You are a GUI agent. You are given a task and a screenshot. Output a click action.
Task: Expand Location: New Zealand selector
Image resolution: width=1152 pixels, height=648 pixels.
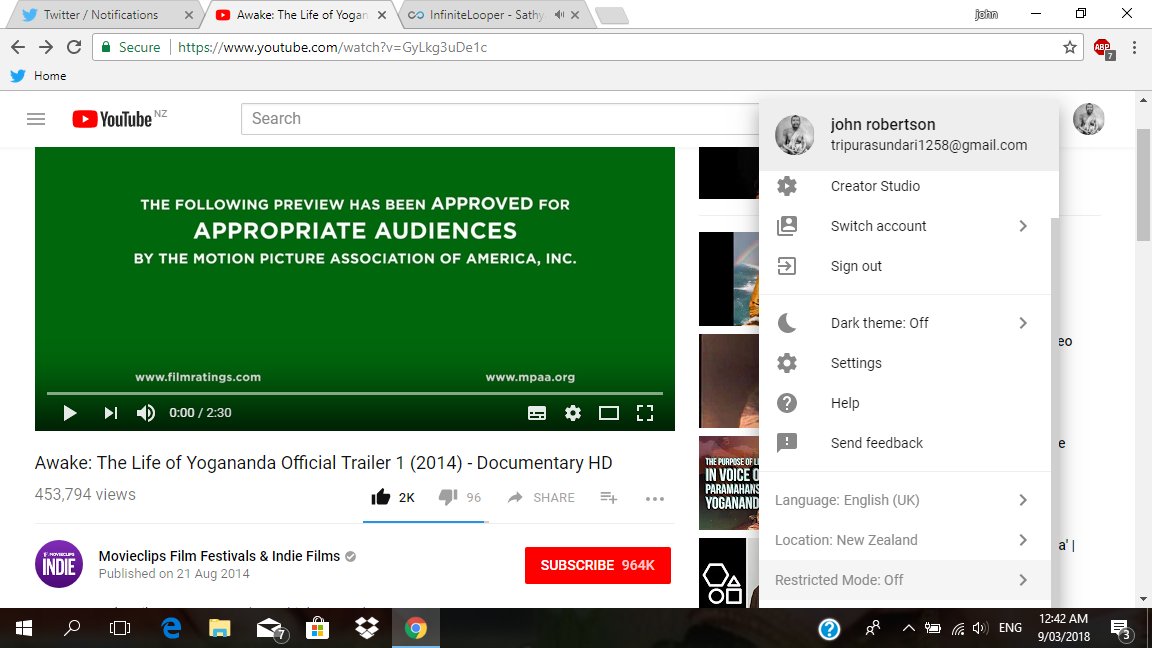click(x=904, y=540)
